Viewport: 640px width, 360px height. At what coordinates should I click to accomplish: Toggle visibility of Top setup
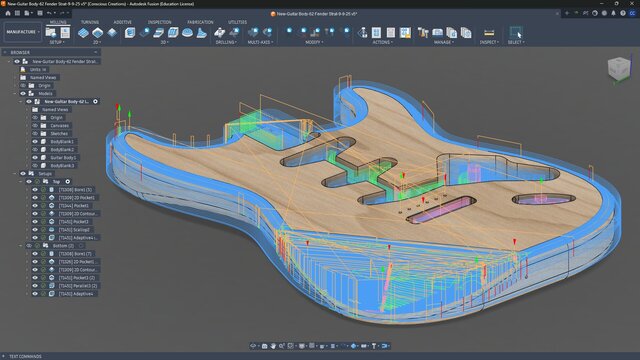point(29,182)
